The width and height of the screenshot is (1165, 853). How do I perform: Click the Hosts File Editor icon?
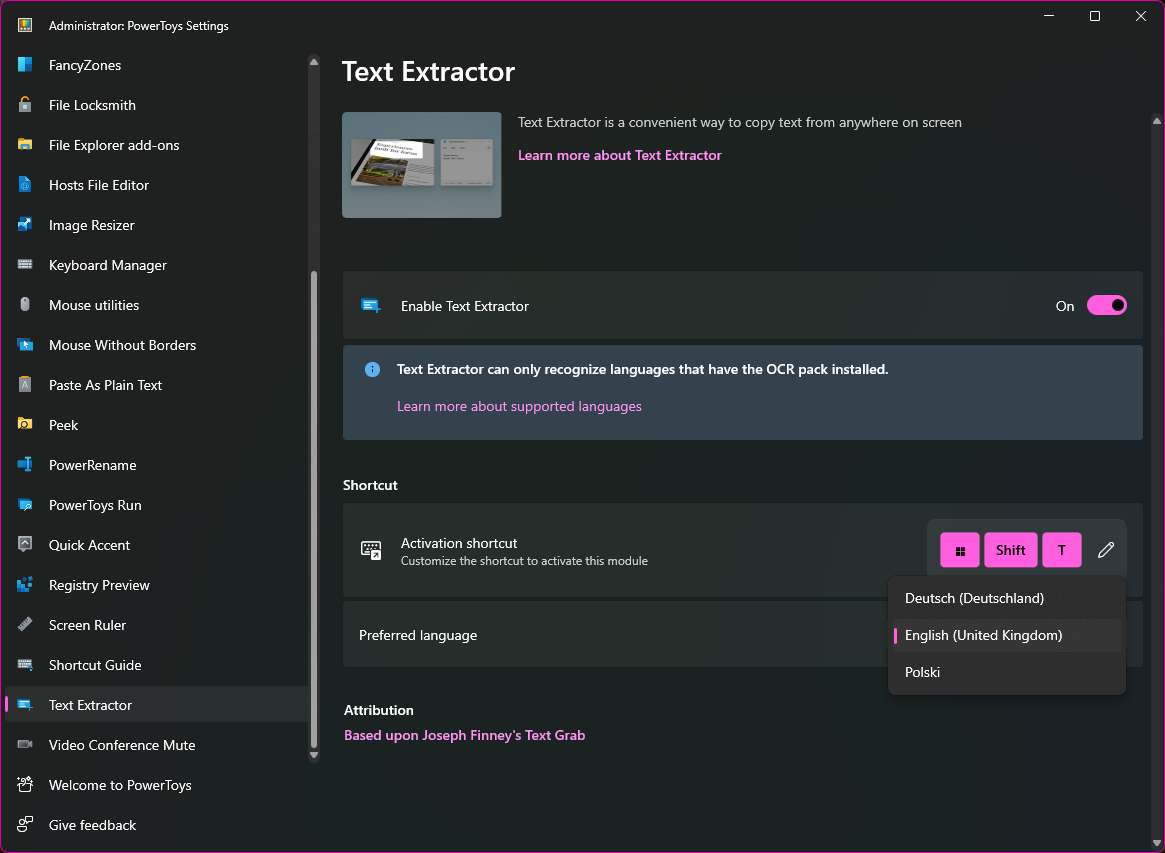(x=25, y=185)
